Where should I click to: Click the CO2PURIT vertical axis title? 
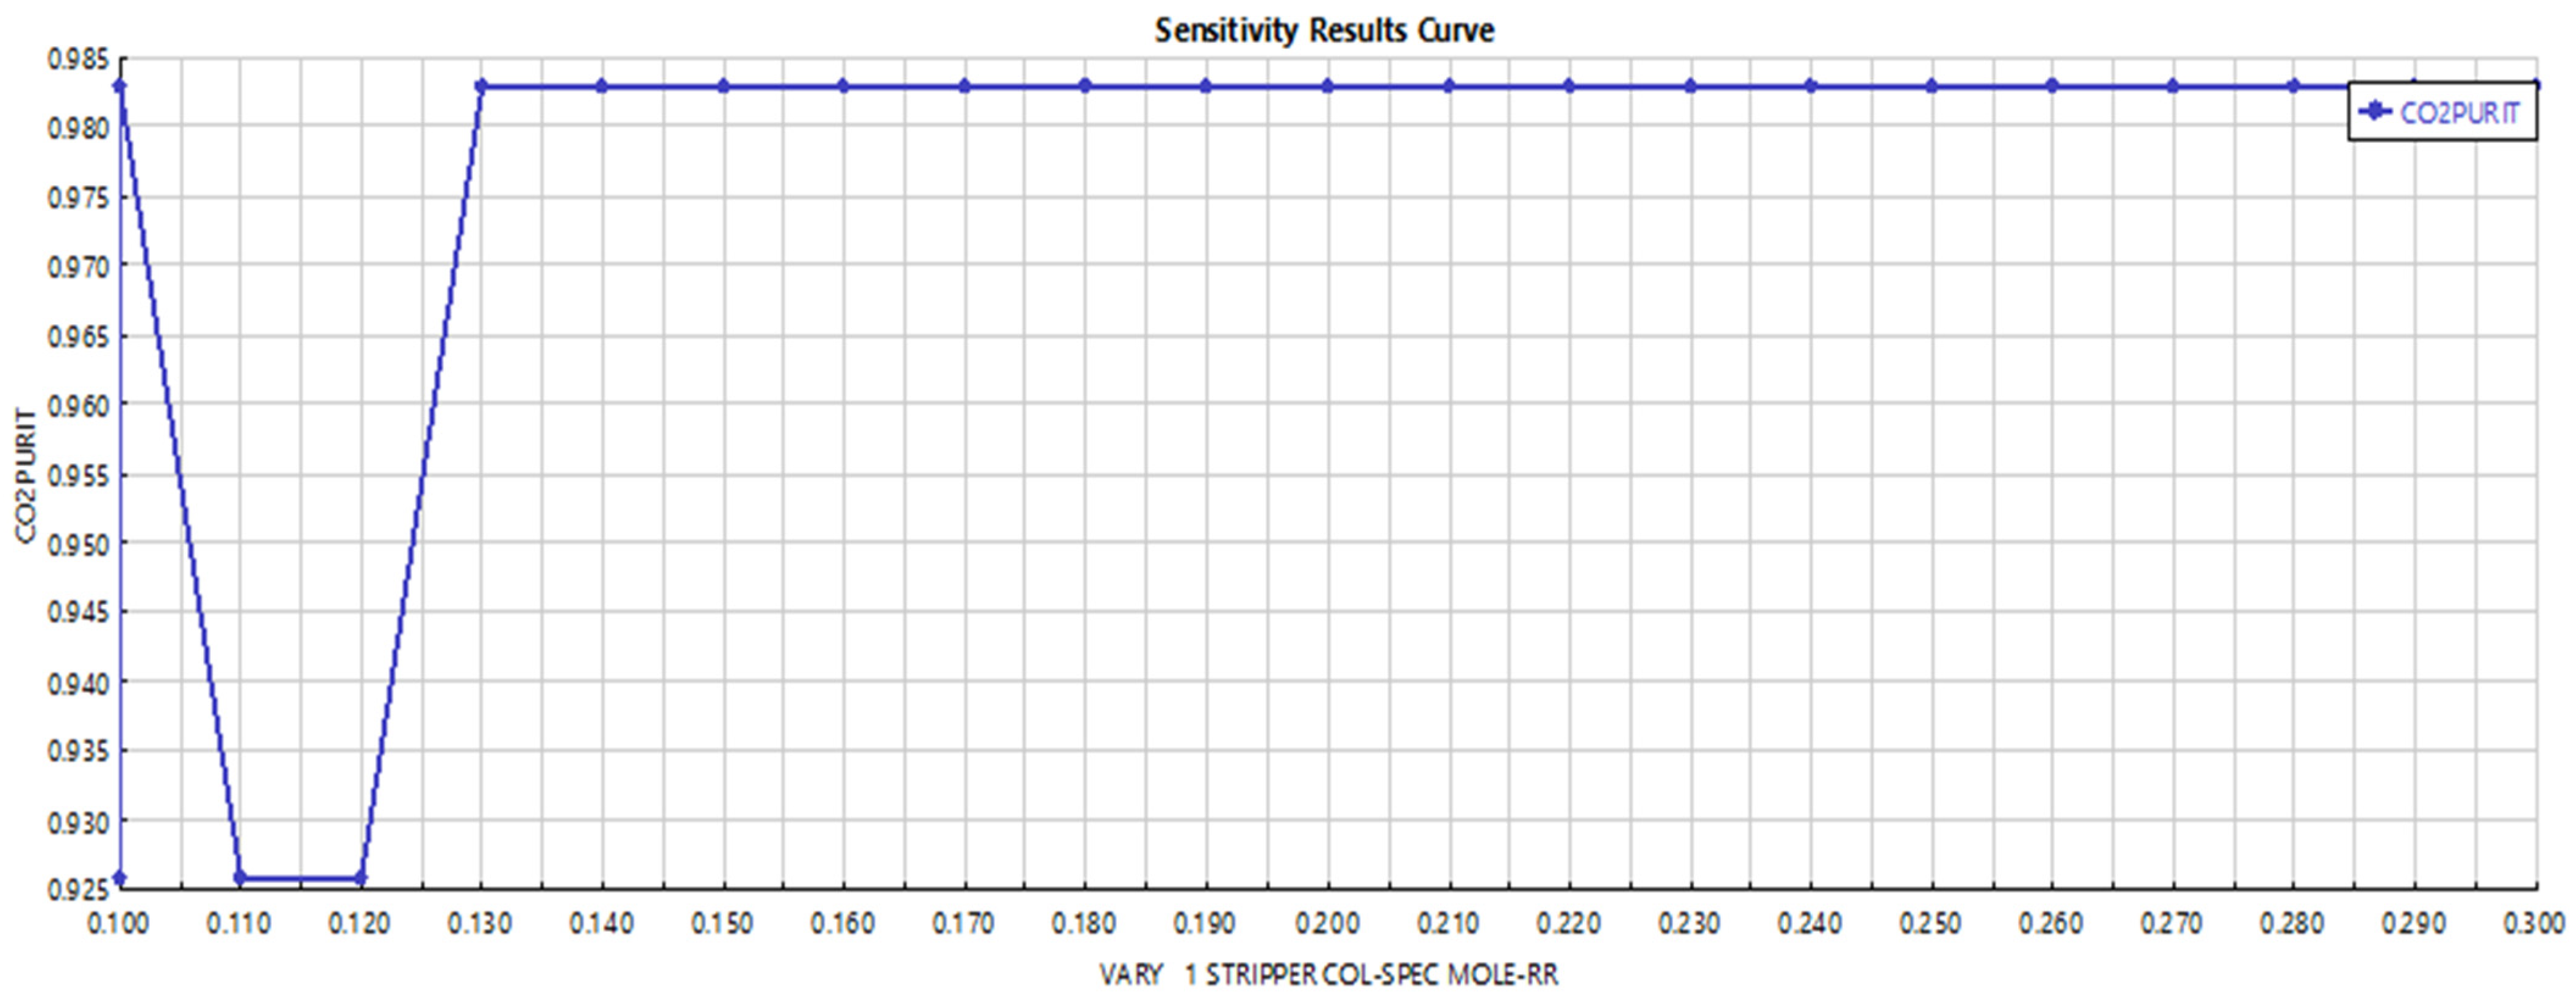click(x=26, y=475)
